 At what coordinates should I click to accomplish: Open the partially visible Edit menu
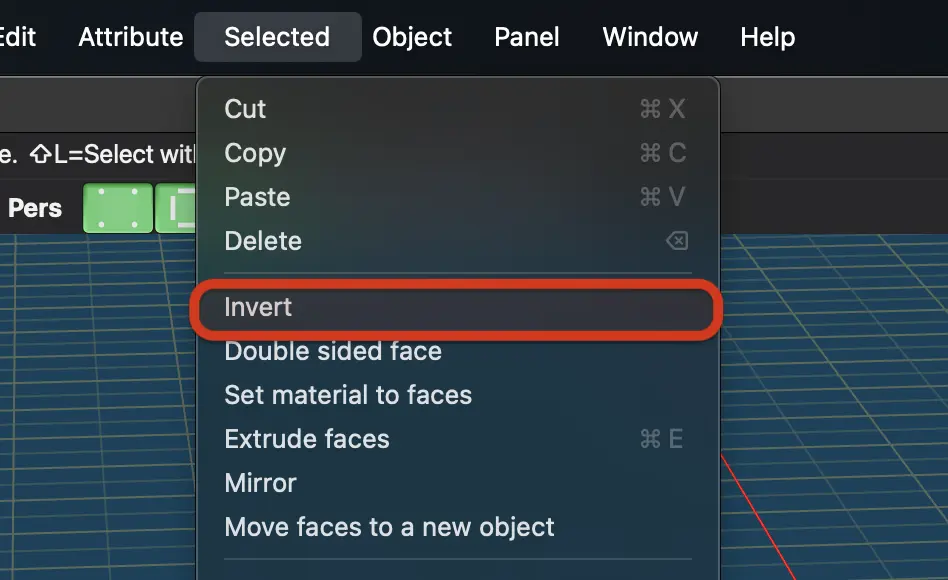(18, 37)
